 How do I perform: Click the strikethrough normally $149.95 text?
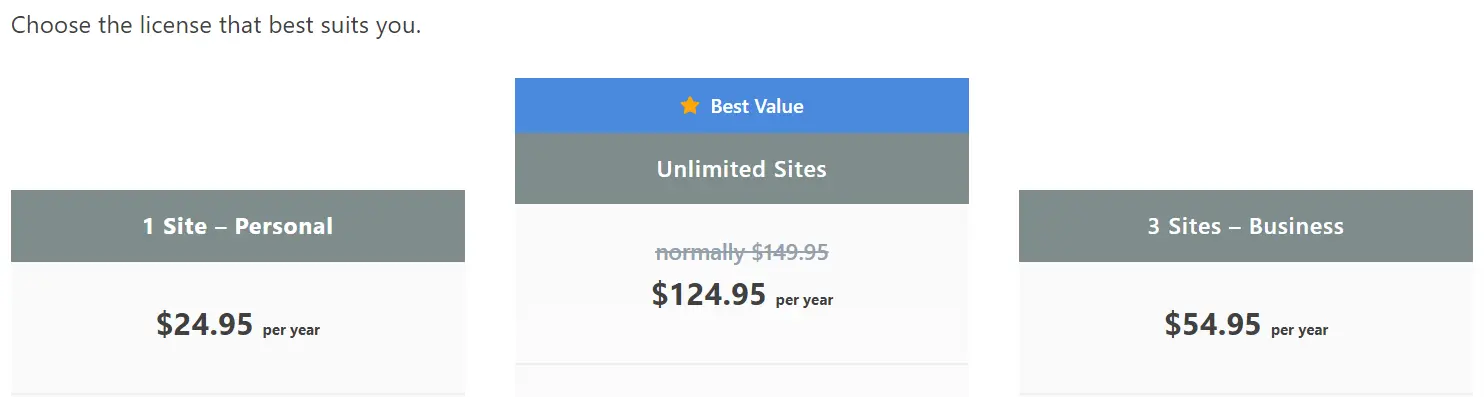742,253
